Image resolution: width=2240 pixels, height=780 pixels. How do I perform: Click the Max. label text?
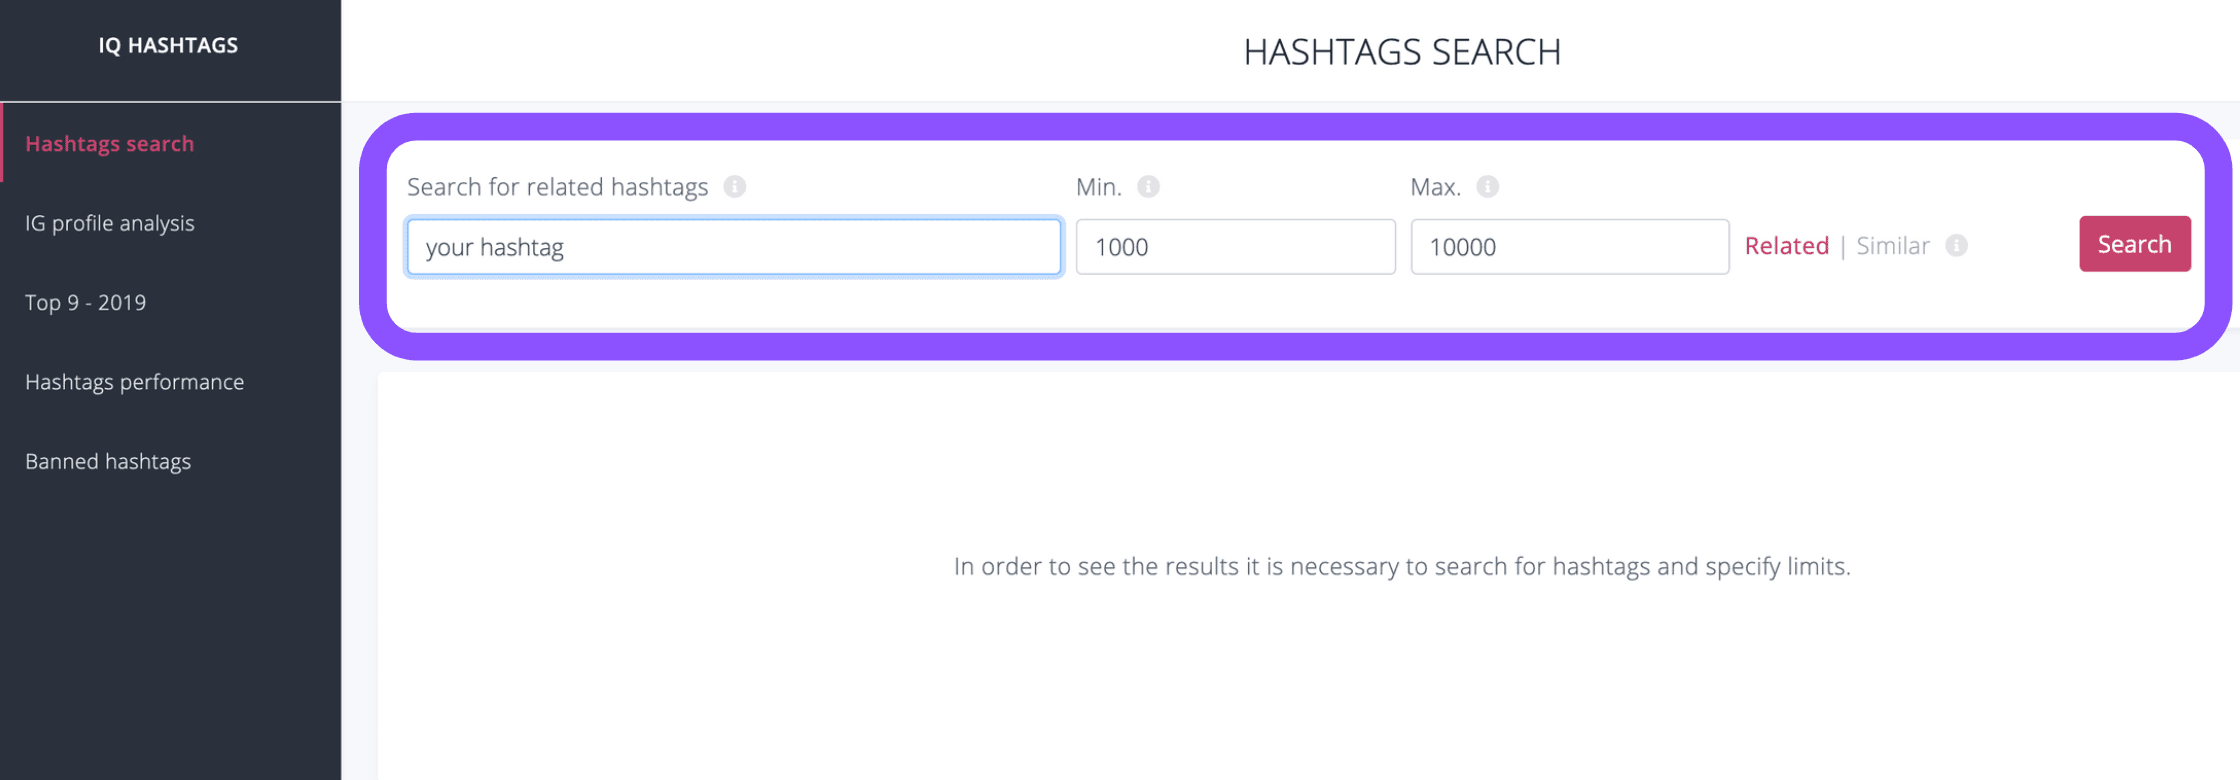1436,187
